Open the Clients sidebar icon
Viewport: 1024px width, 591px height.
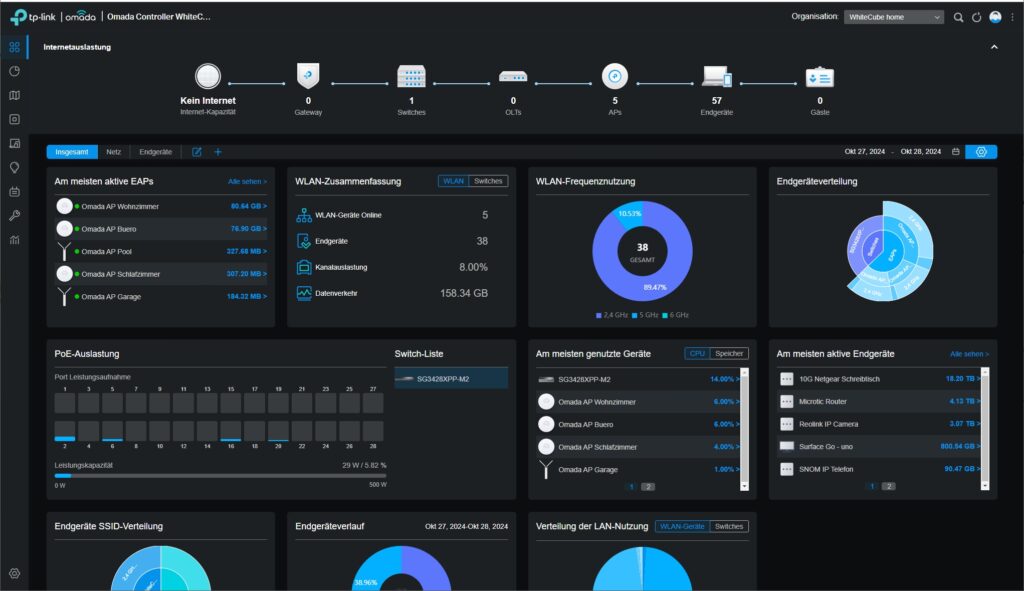pos(14,144)
